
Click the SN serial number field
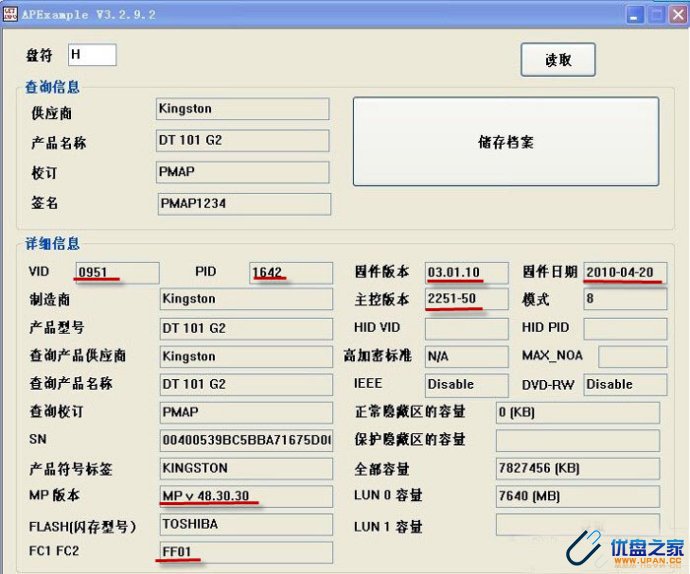tap(246, 441)
